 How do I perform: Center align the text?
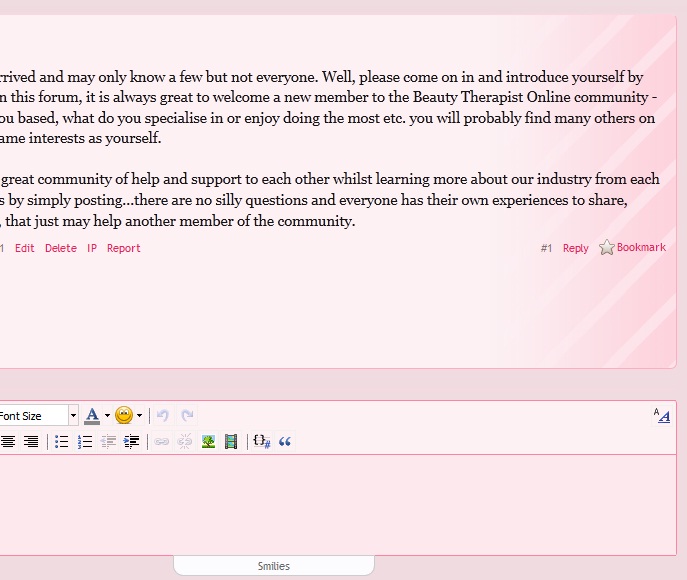(7, 442)
